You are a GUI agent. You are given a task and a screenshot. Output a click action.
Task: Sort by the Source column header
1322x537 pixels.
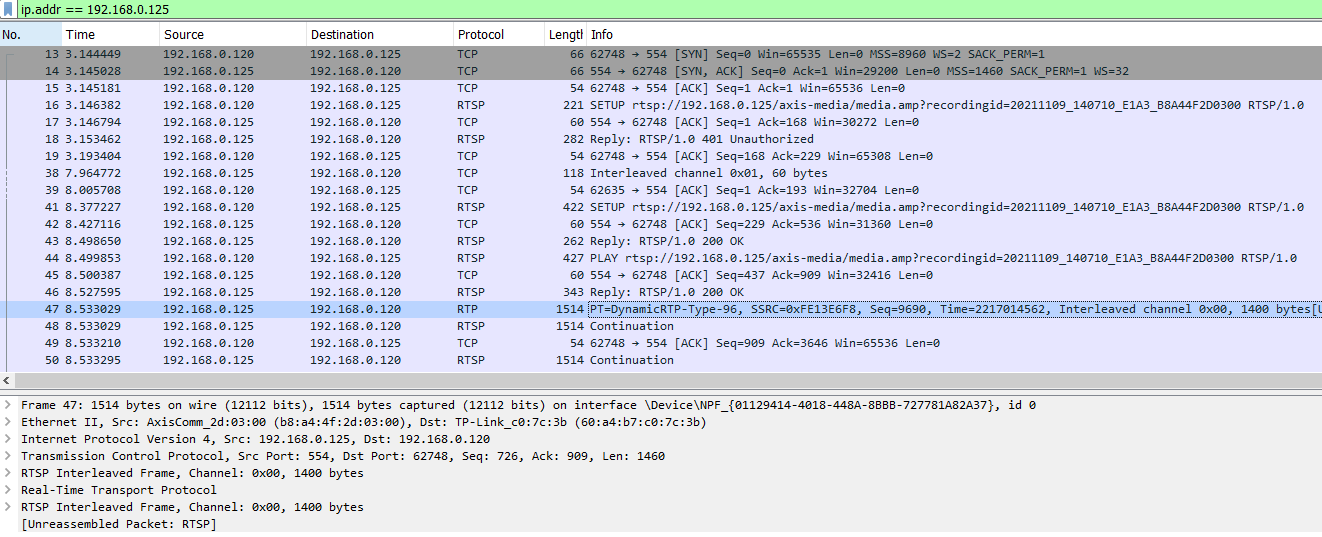[232, 34]
